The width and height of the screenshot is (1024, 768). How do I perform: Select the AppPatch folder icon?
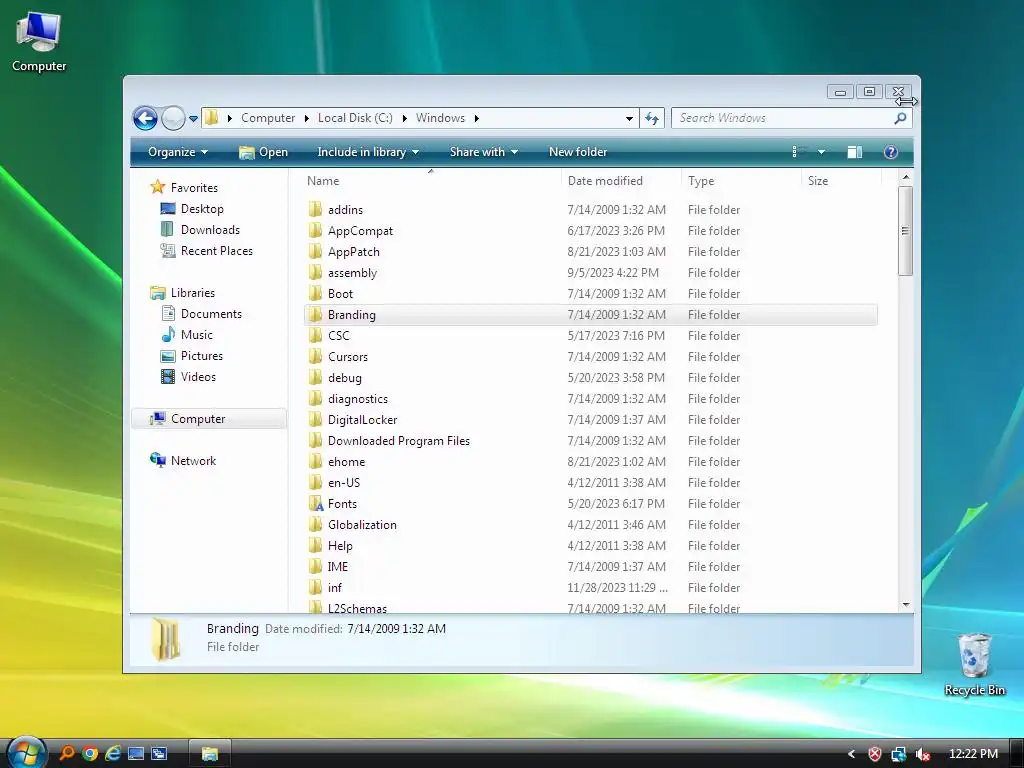pyautogui.click(x=315, y=251)
